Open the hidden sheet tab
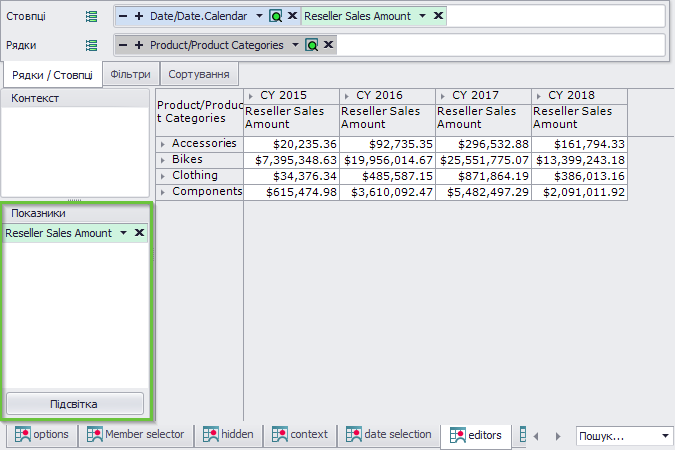 click(x=228, y=434)
